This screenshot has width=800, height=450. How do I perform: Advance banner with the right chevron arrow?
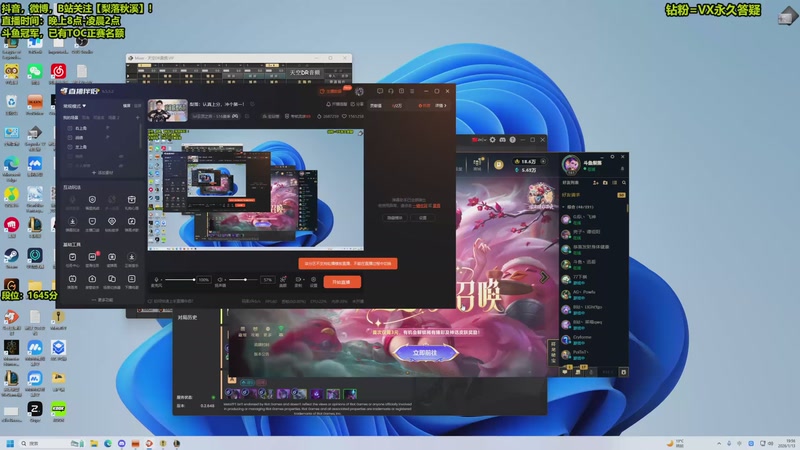(x=544, y=278)
